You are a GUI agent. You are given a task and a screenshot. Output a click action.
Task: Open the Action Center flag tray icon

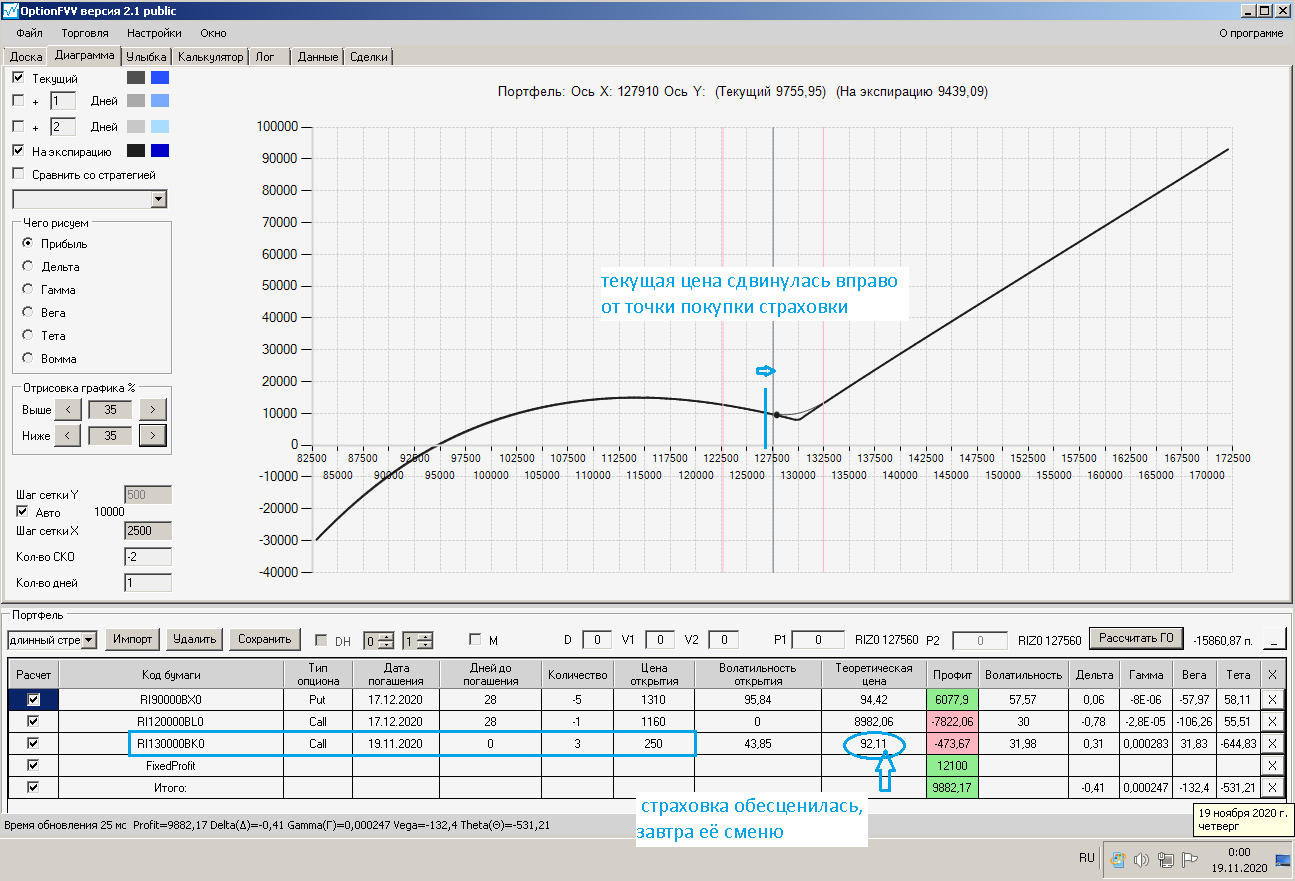1190,858
